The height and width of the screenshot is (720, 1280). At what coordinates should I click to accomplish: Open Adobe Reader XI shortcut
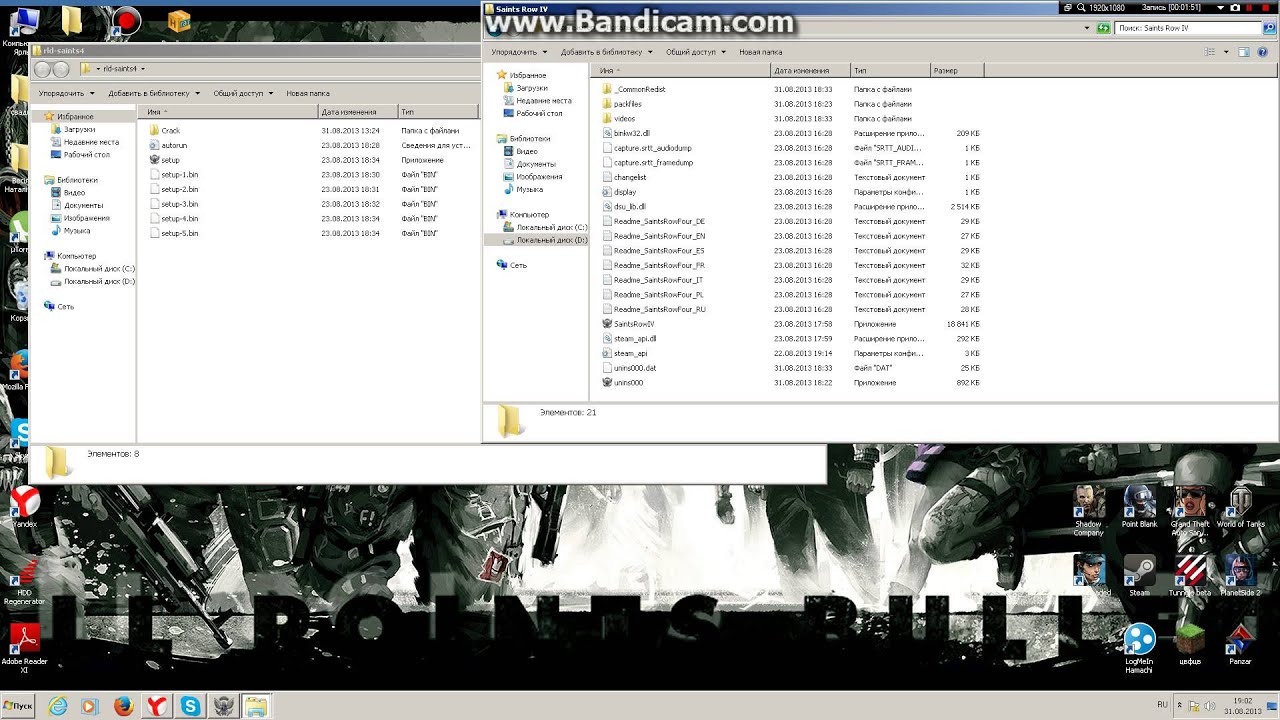point(24,649)
